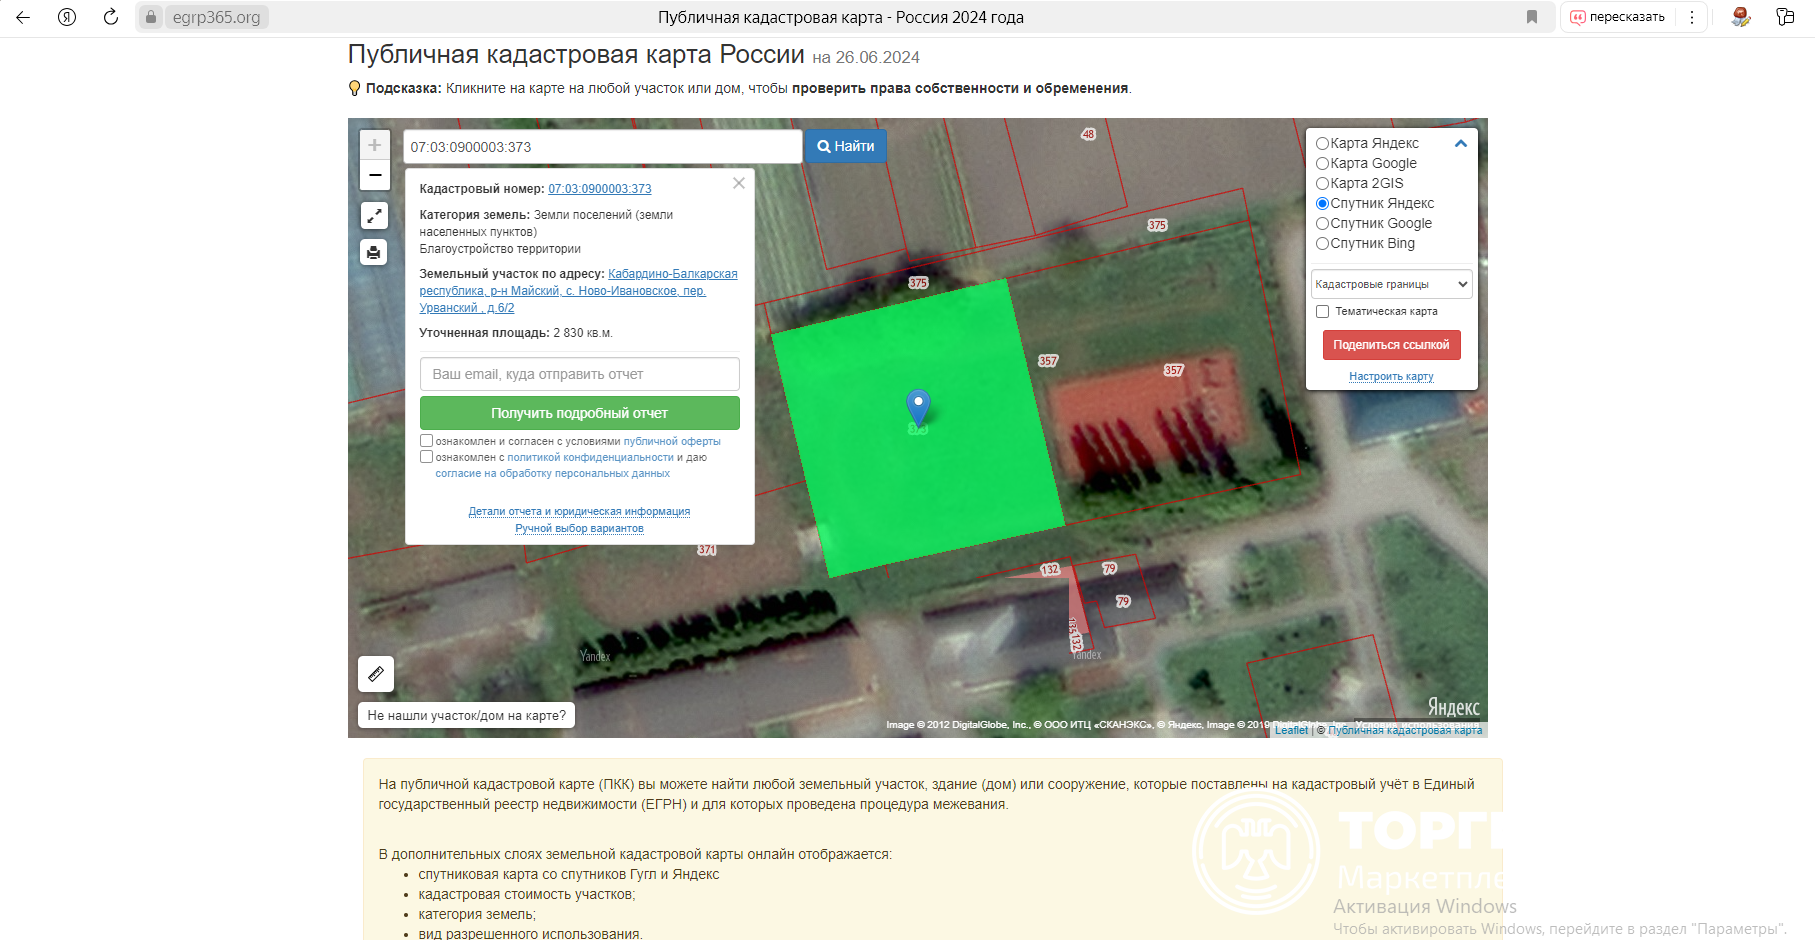Viewport: 1815px width, 940px height.
Task: Open cadastral number 07:03:0900003:373 link
Action: click(599, 189)
